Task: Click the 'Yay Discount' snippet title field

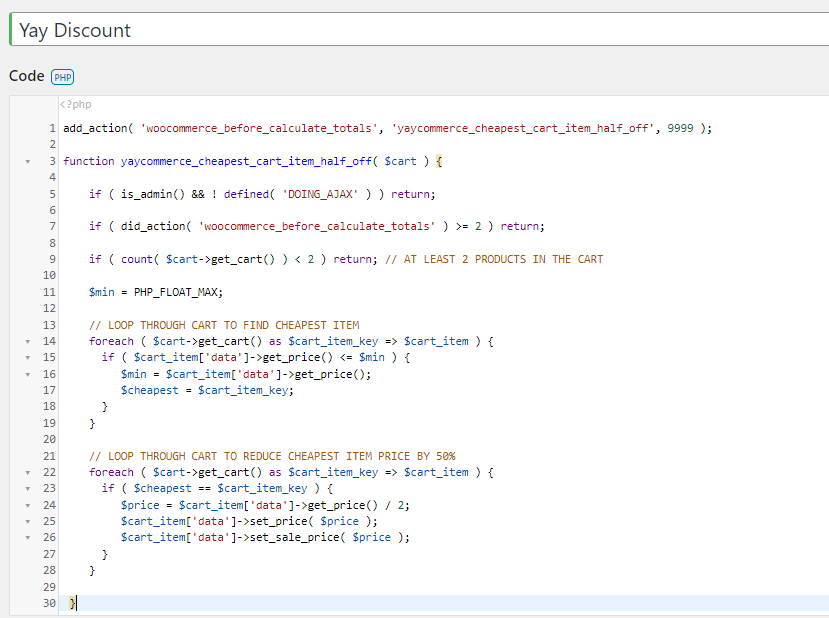Action: pyautogui.click(x=420, y=30)
